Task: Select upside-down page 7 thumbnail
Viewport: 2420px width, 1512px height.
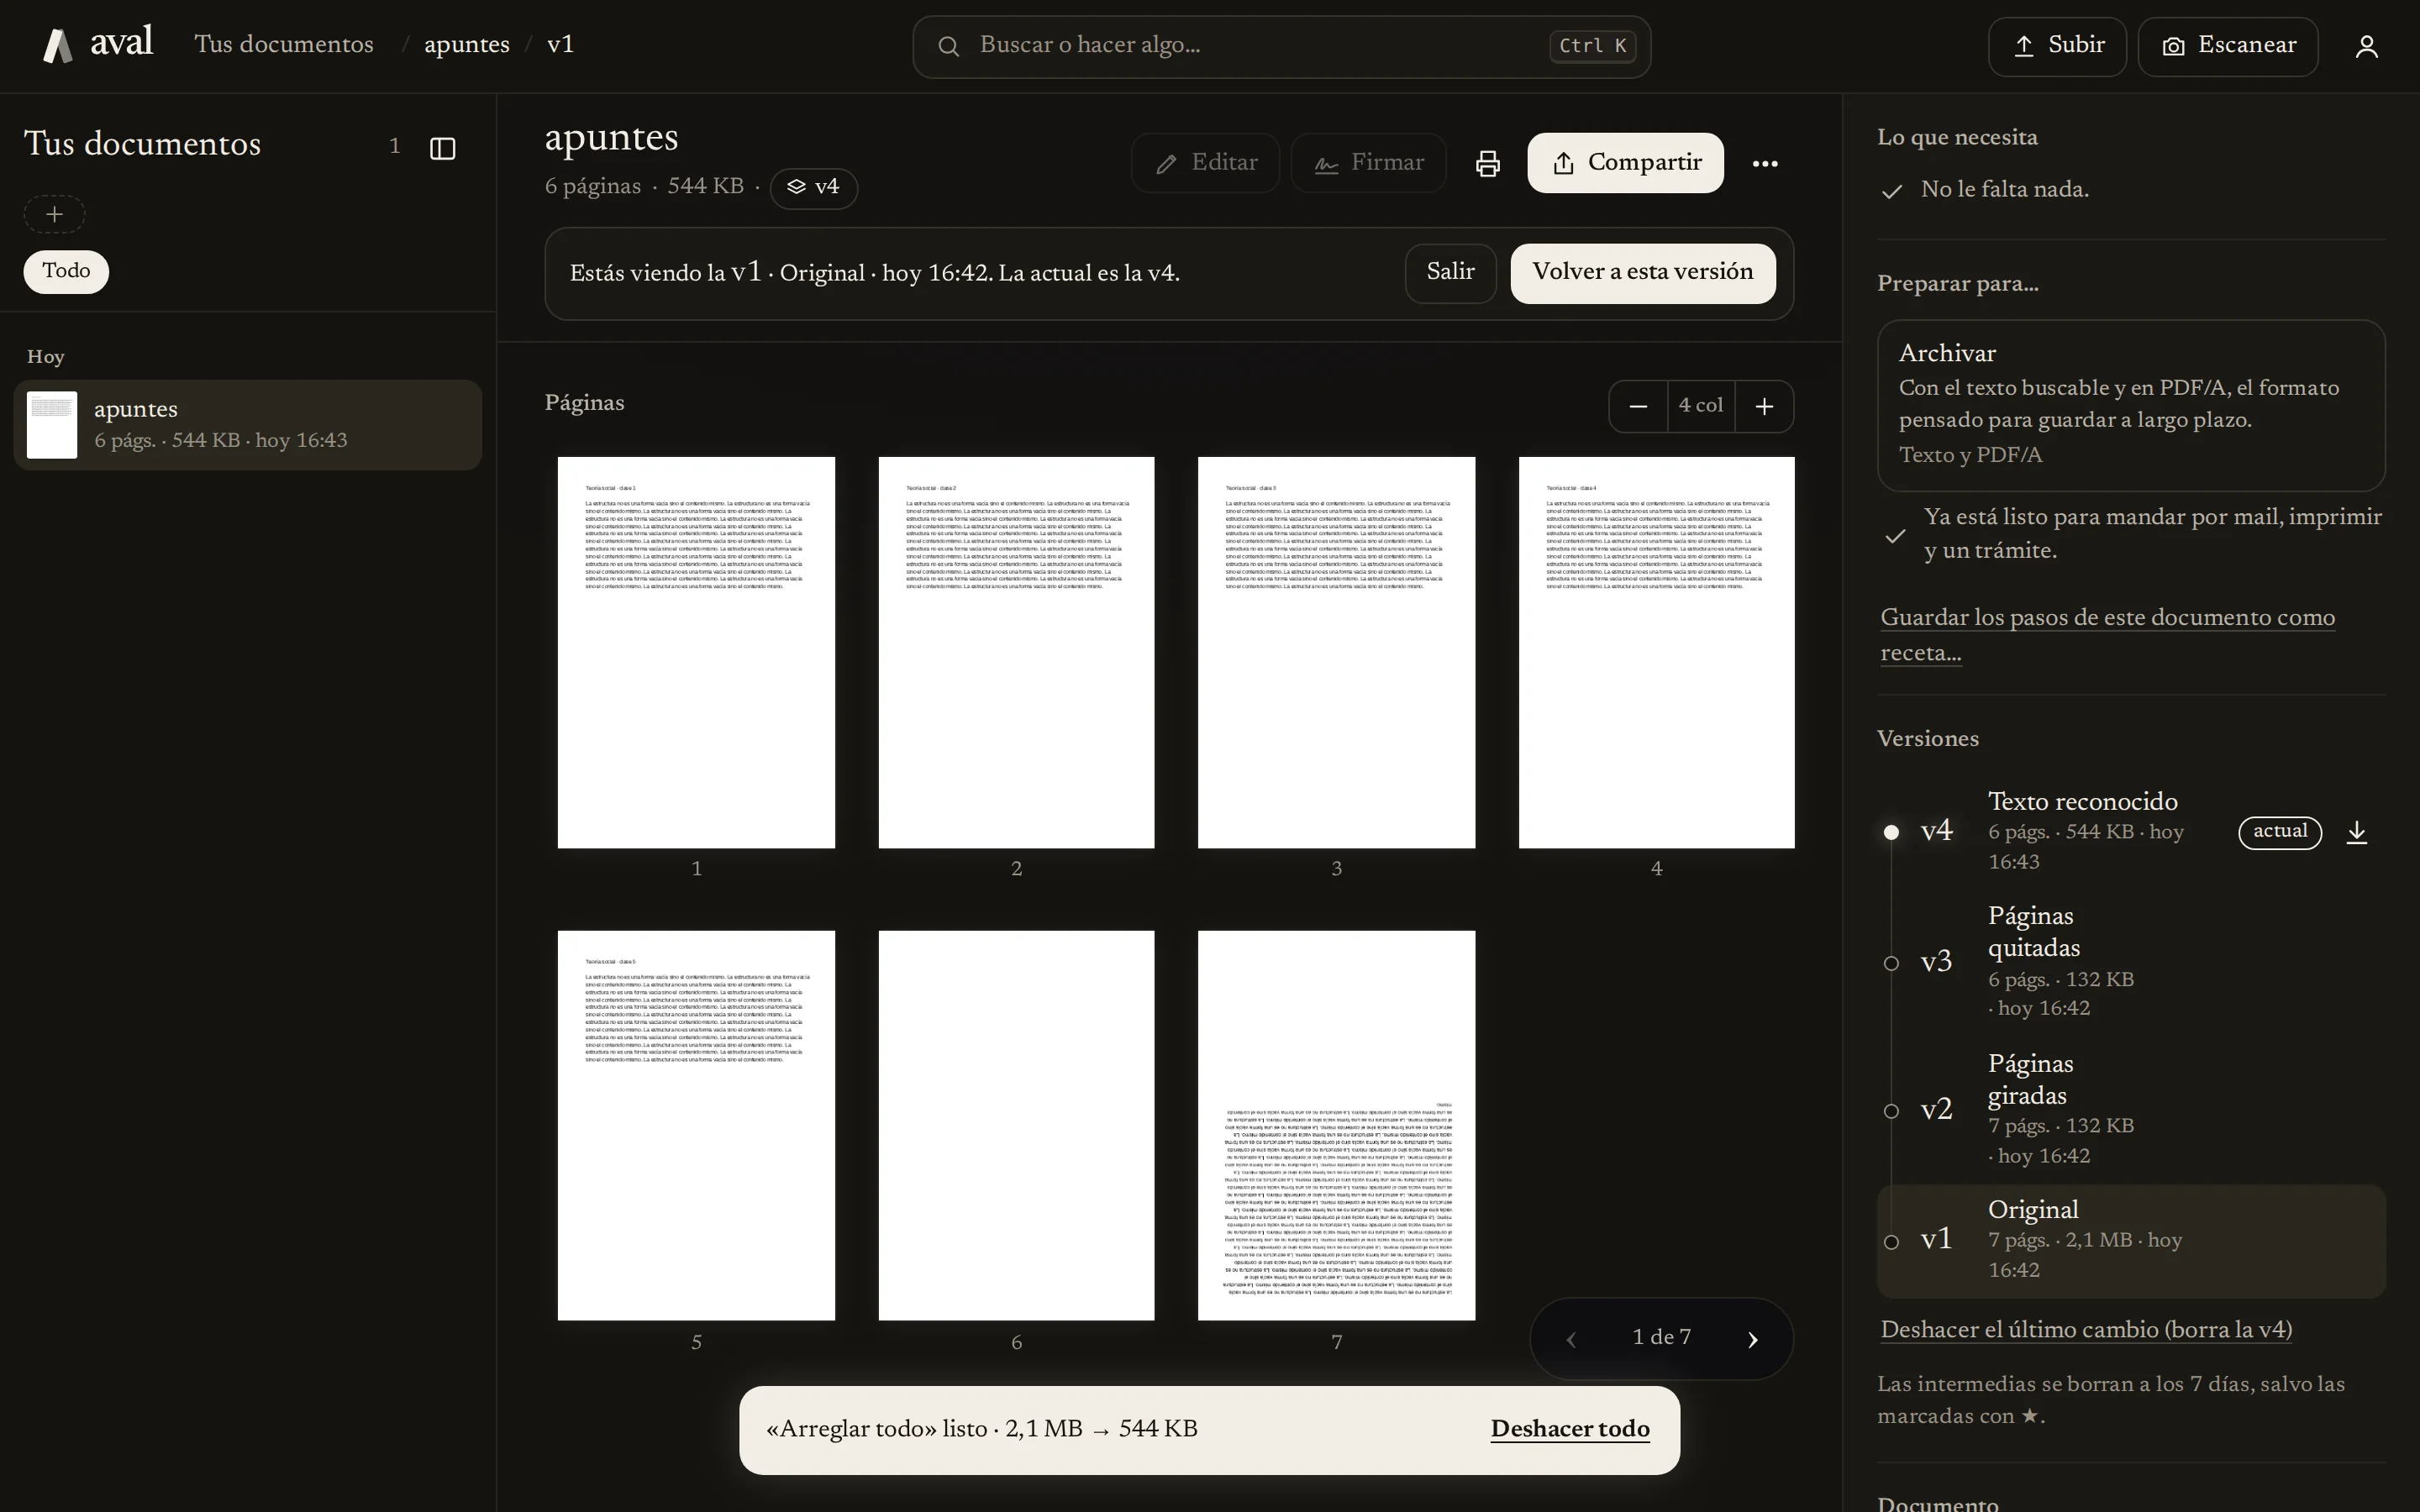Action: [1336, 1125]
